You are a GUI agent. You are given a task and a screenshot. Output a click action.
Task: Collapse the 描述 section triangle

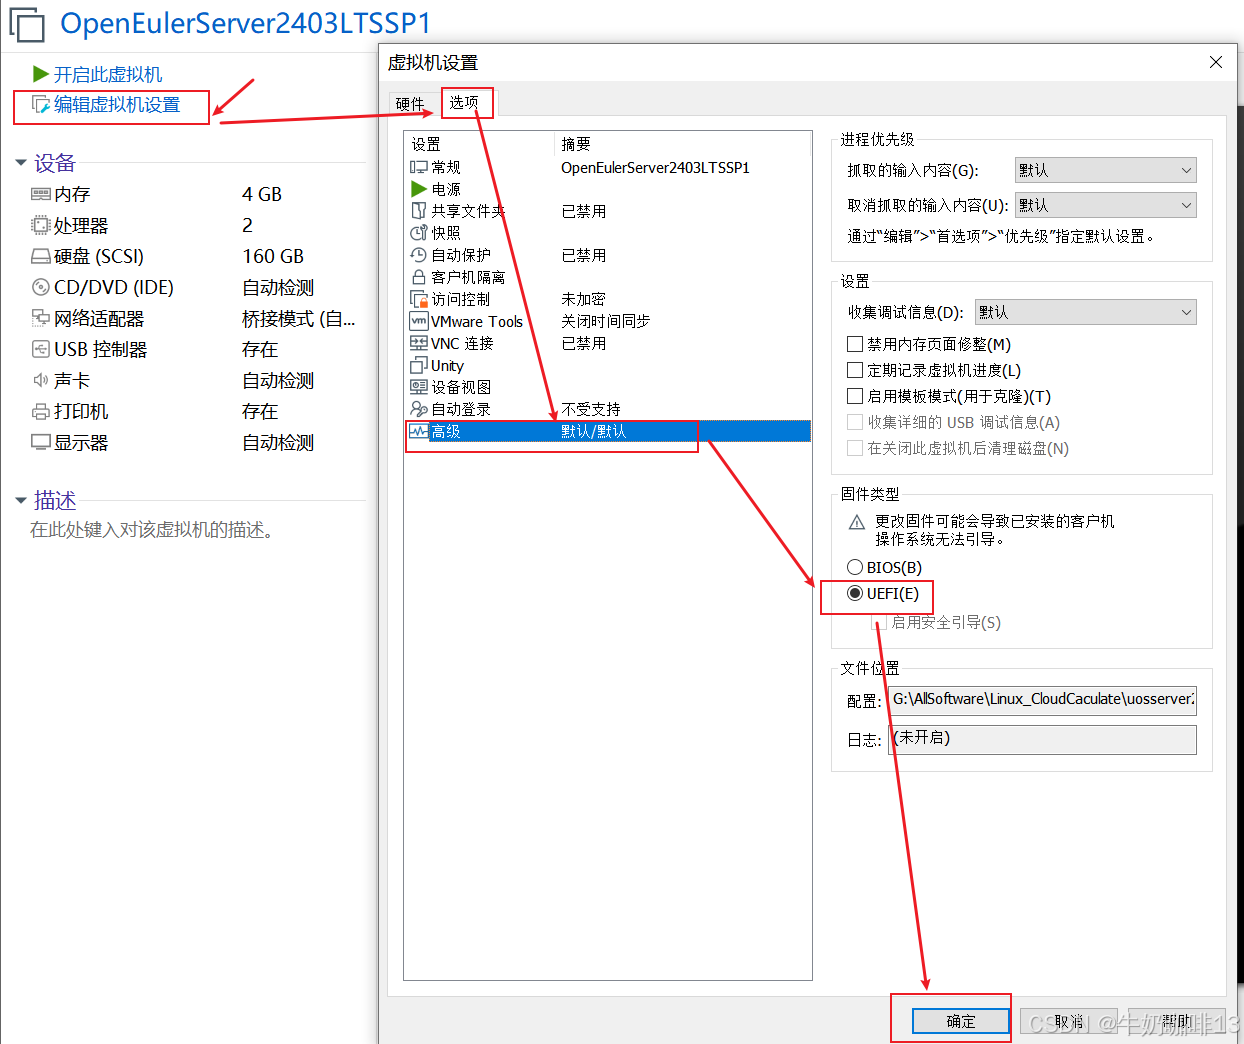pyautogui.click(x=21, y=500)
